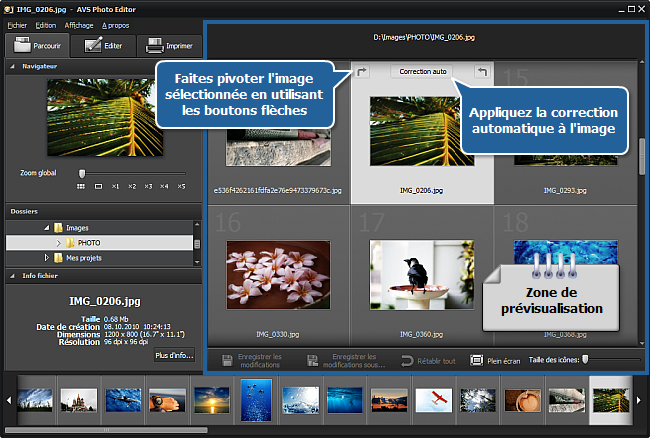Open the Affichage menu
The height and width of the screenshot is (439, 650).
(79, 25)
